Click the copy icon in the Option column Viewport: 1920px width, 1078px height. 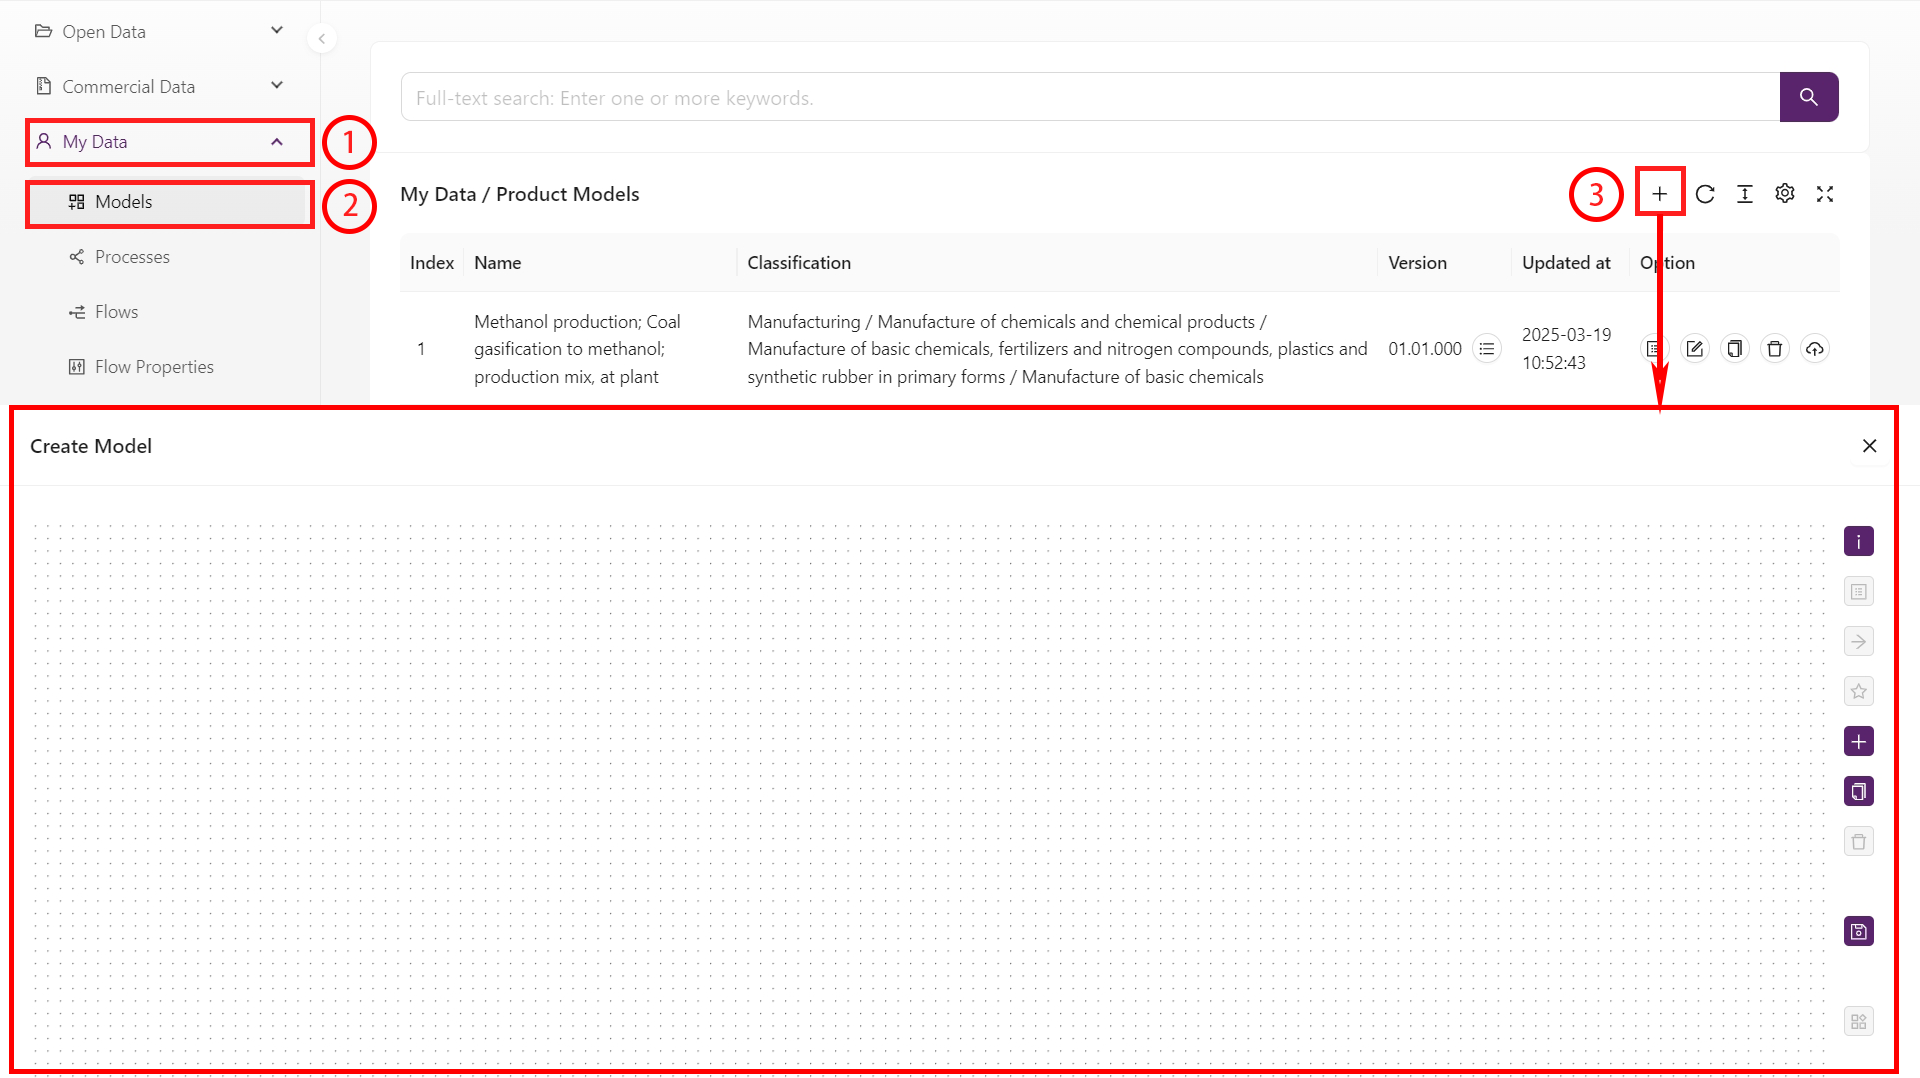(x=1735, y=349)
